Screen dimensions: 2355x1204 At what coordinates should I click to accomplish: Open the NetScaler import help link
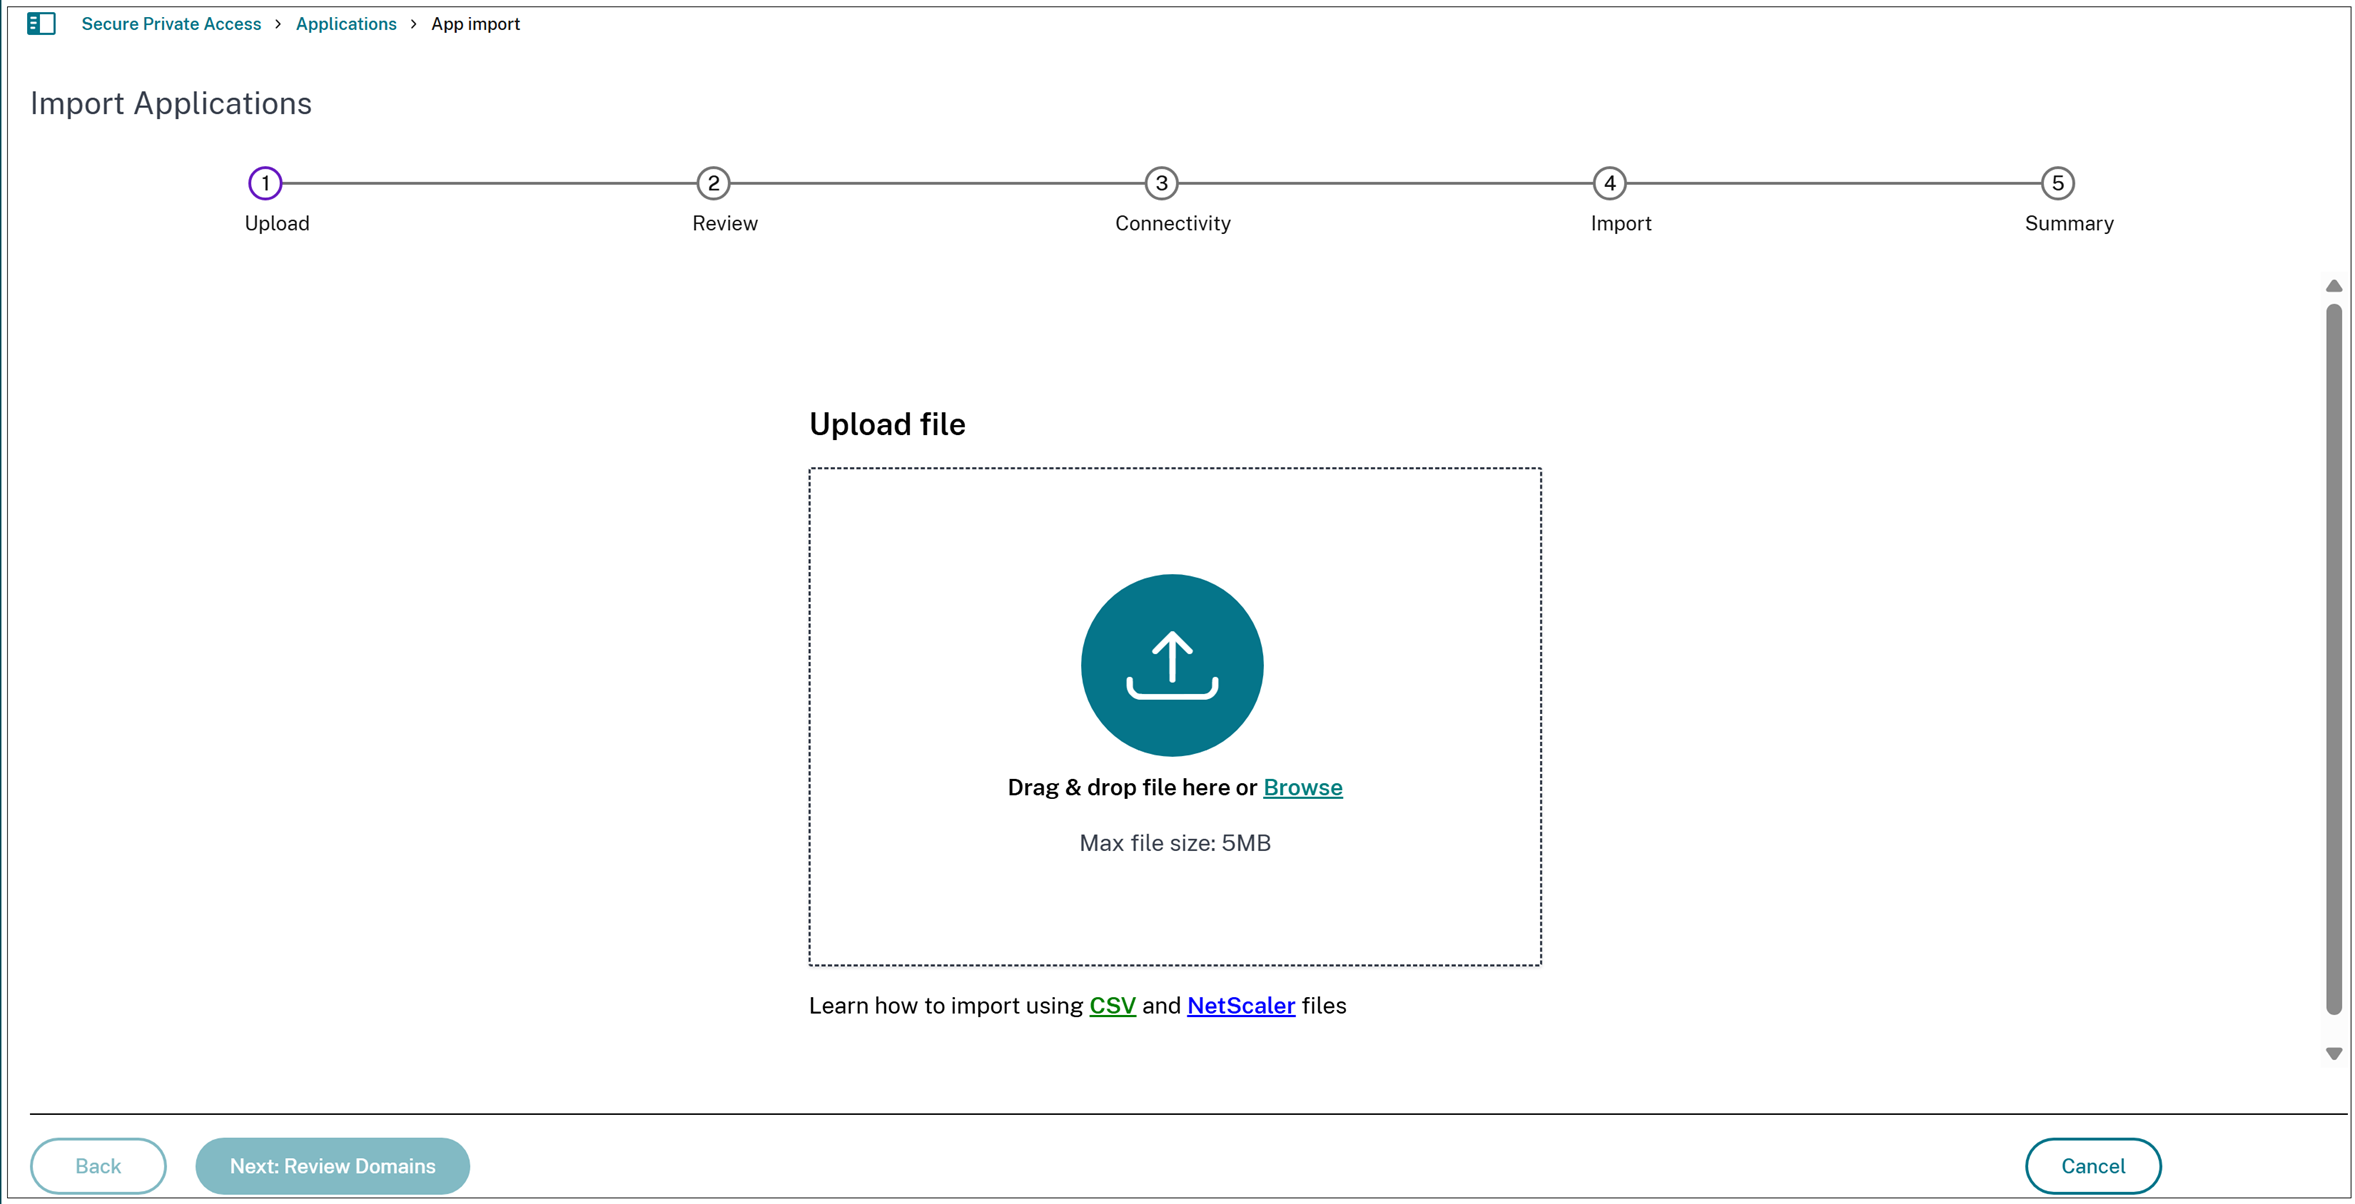1240,1005
